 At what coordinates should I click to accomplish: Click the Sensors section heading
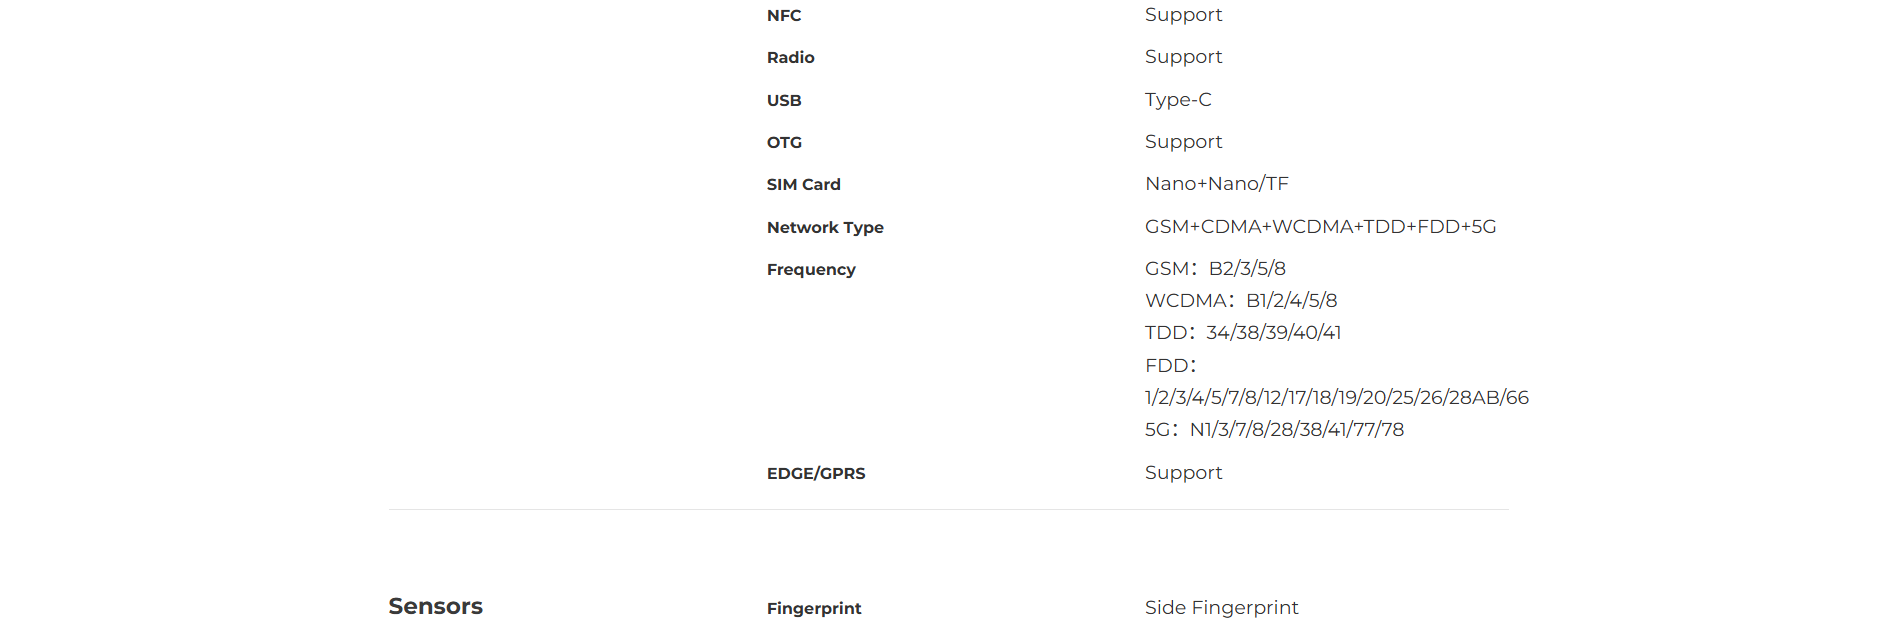435,606
